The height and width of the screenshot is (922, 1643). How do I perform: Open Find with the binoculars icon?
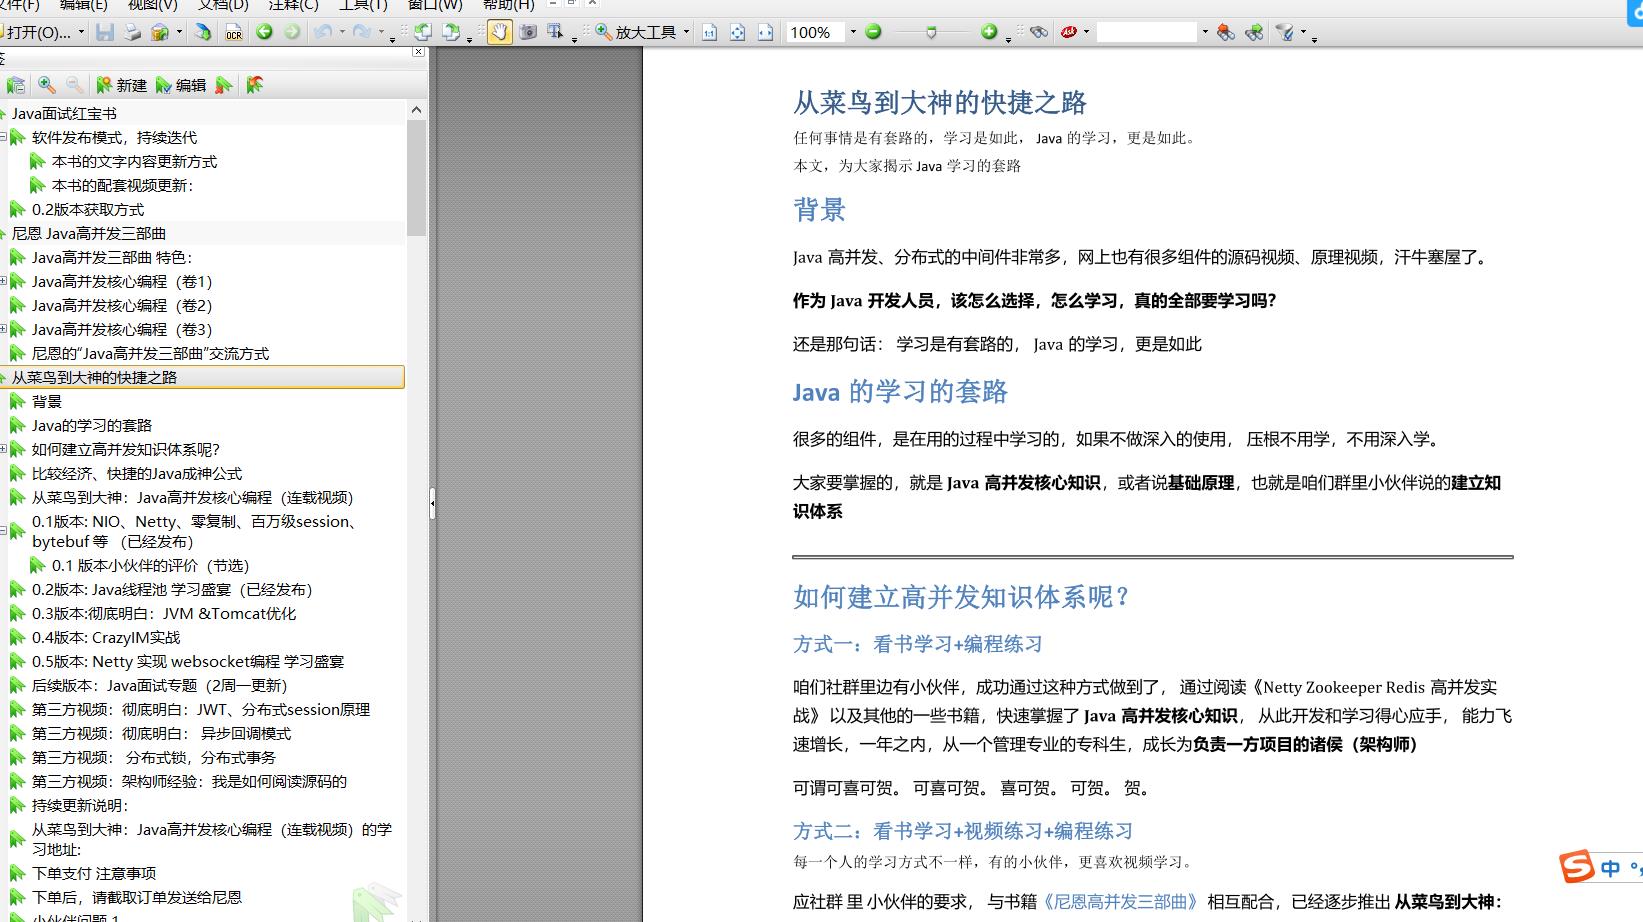click(1039, 32)
